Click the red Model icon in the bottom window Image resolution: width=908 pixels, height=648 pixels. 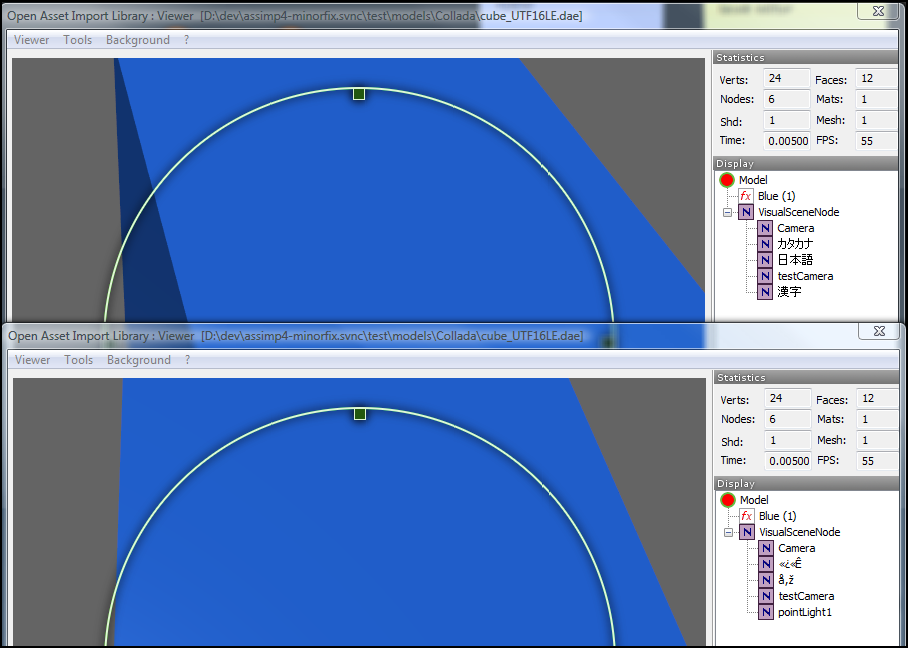(728, 500)
